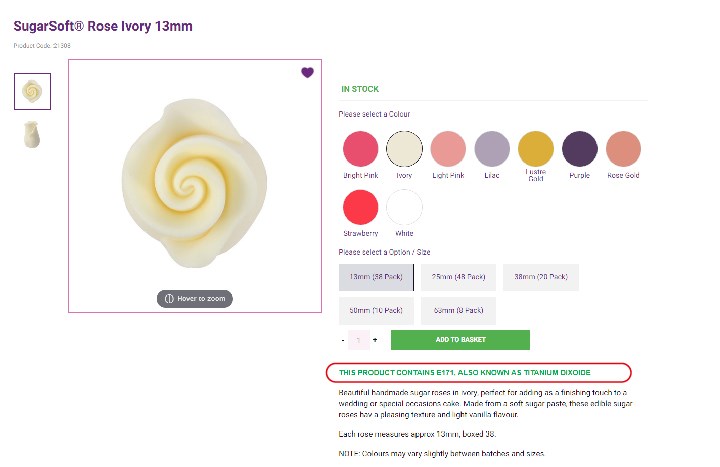Screen dimensions: 720x467
Task: Select the Lilac colour swatch
Action: tap(492, 150)
